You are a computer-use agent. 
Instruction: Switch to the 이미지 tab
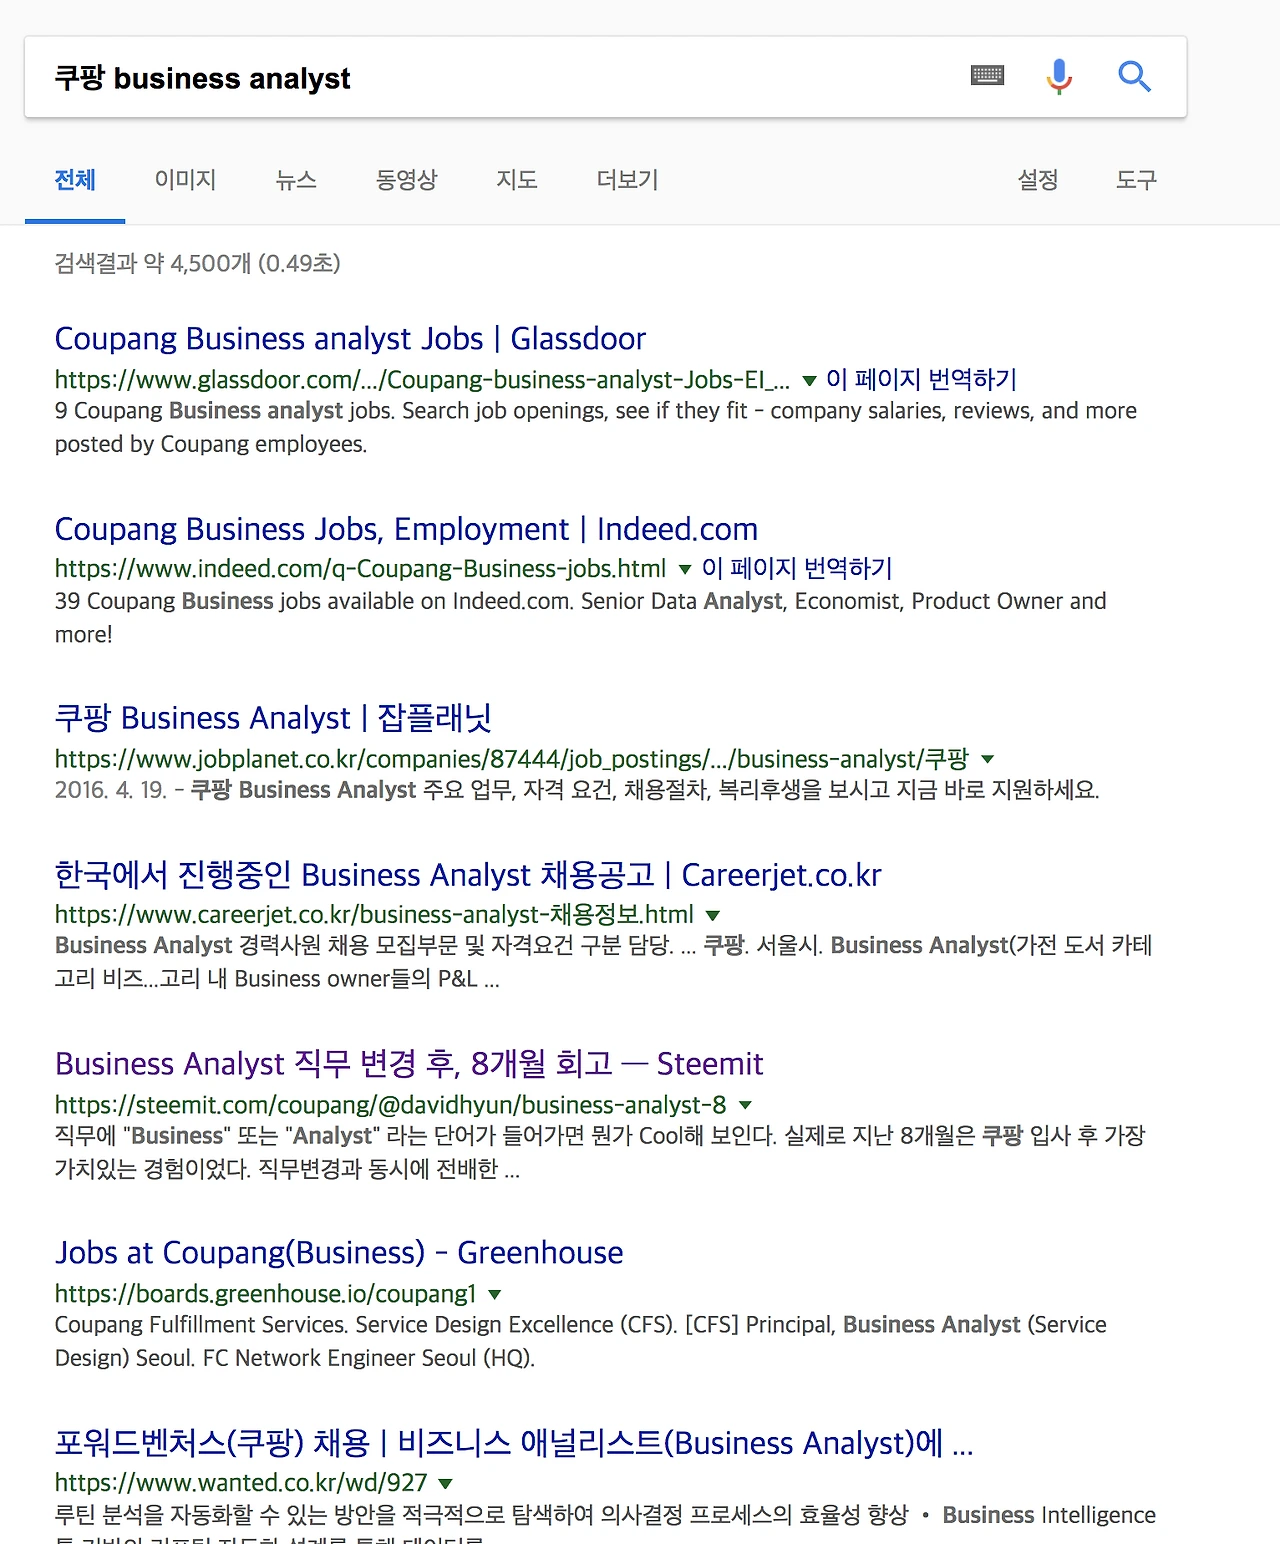point(185,180)
